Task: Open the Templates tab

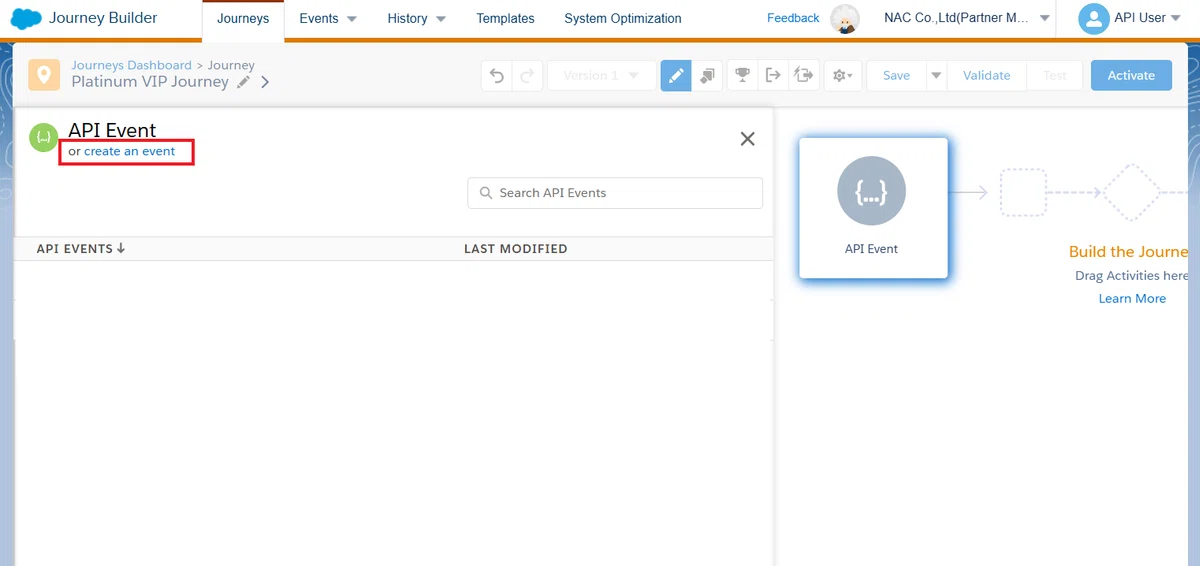Action: (505, 18)
